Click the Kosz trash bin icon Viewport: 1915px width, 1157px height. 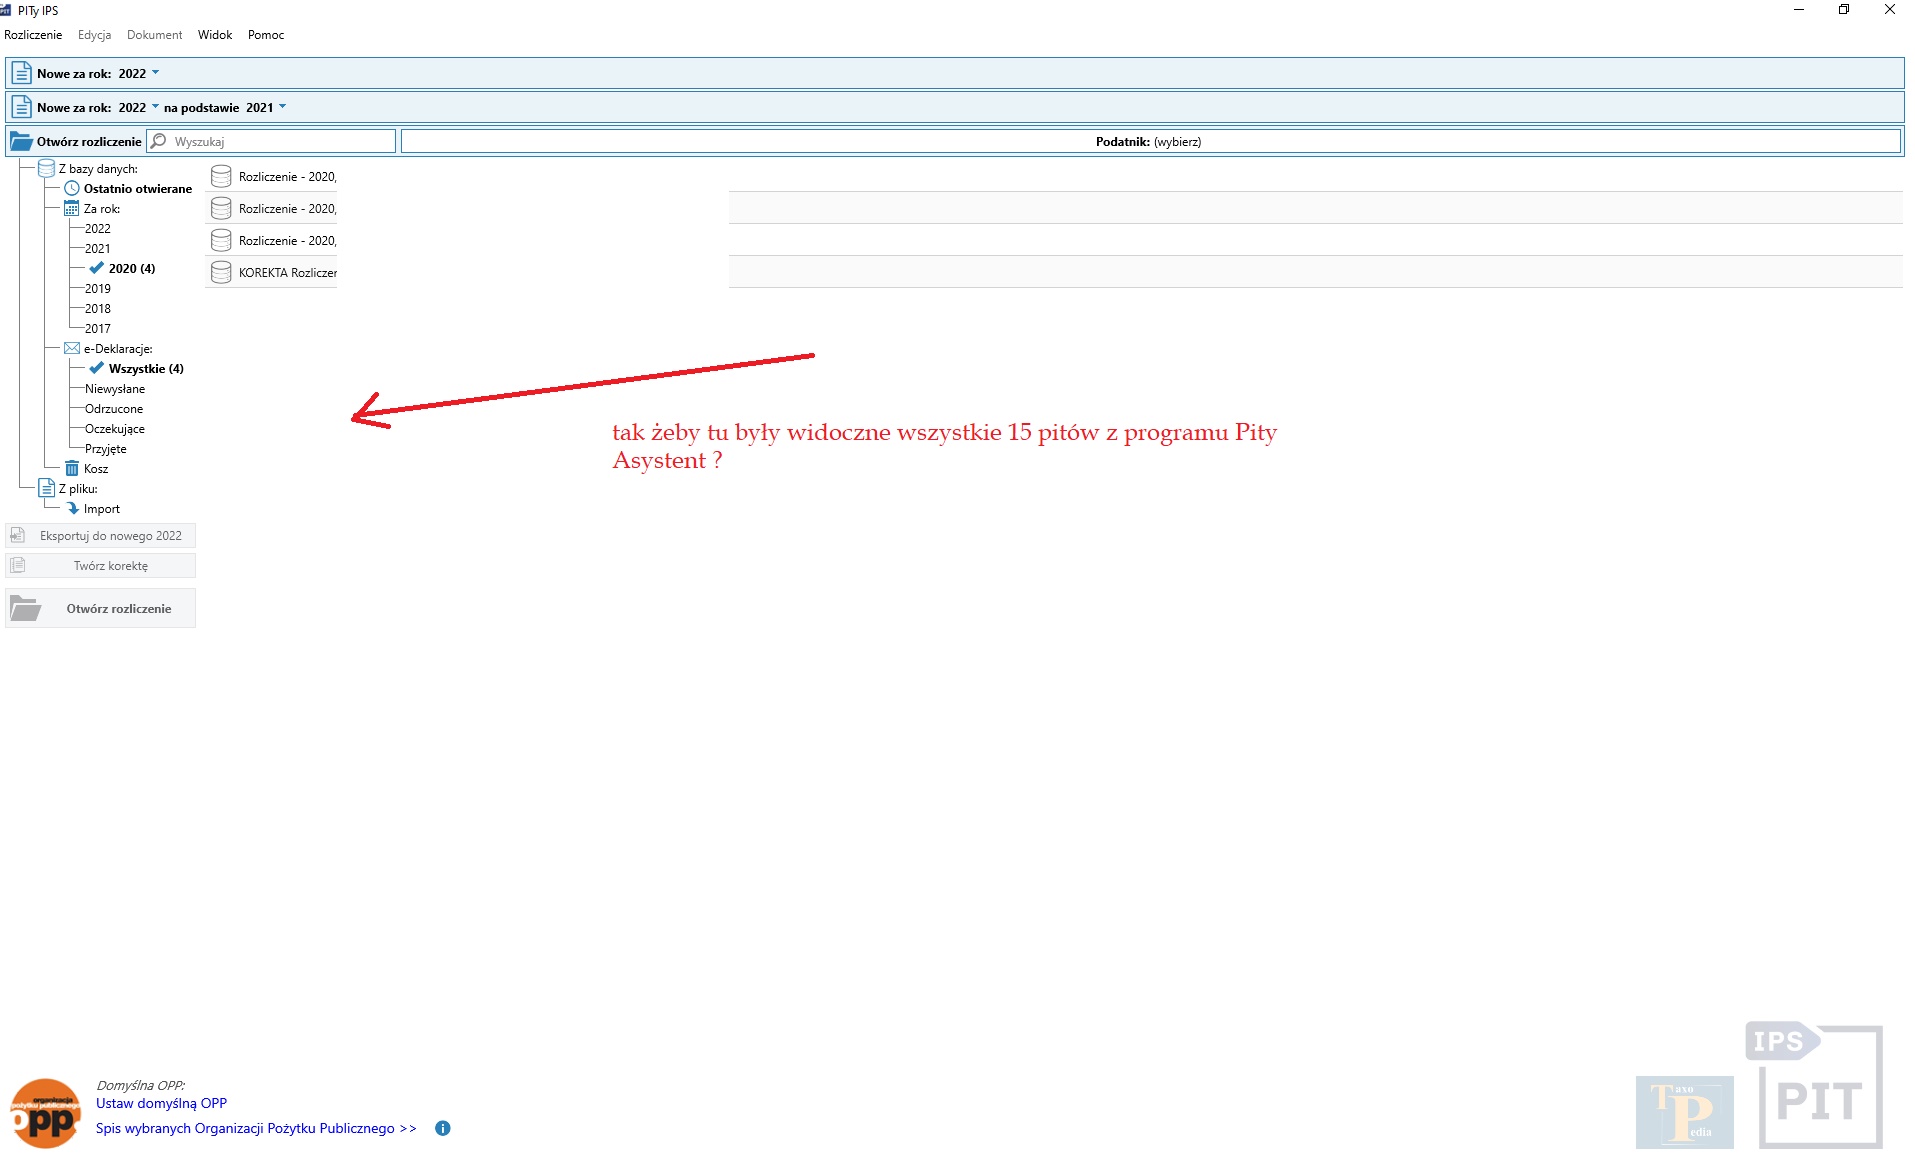click(x=72, y=468)
